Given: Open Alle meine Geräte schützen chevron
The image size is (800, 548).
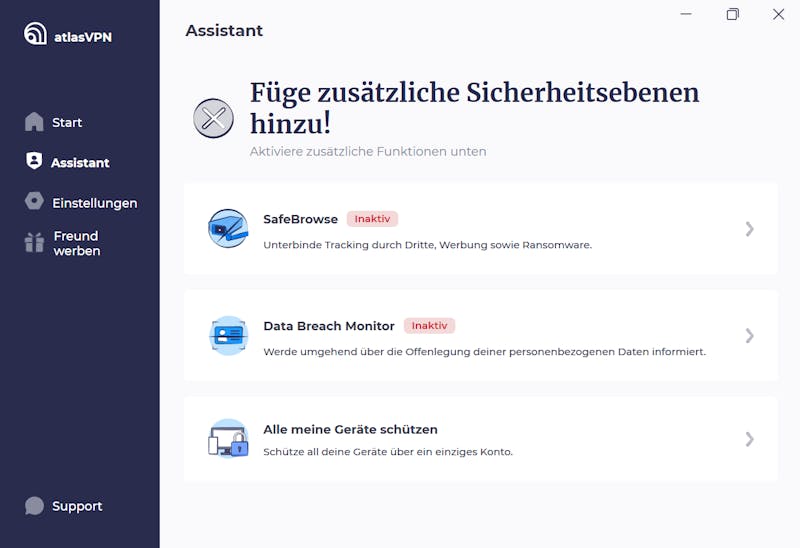Looking at the screenshot, I should pos(749,439).
